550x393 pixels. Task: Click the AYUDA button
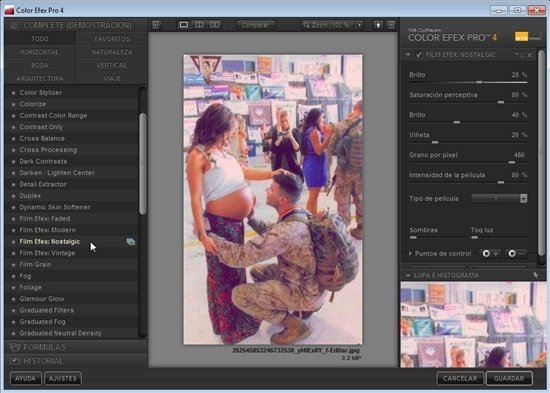[26, 378]
